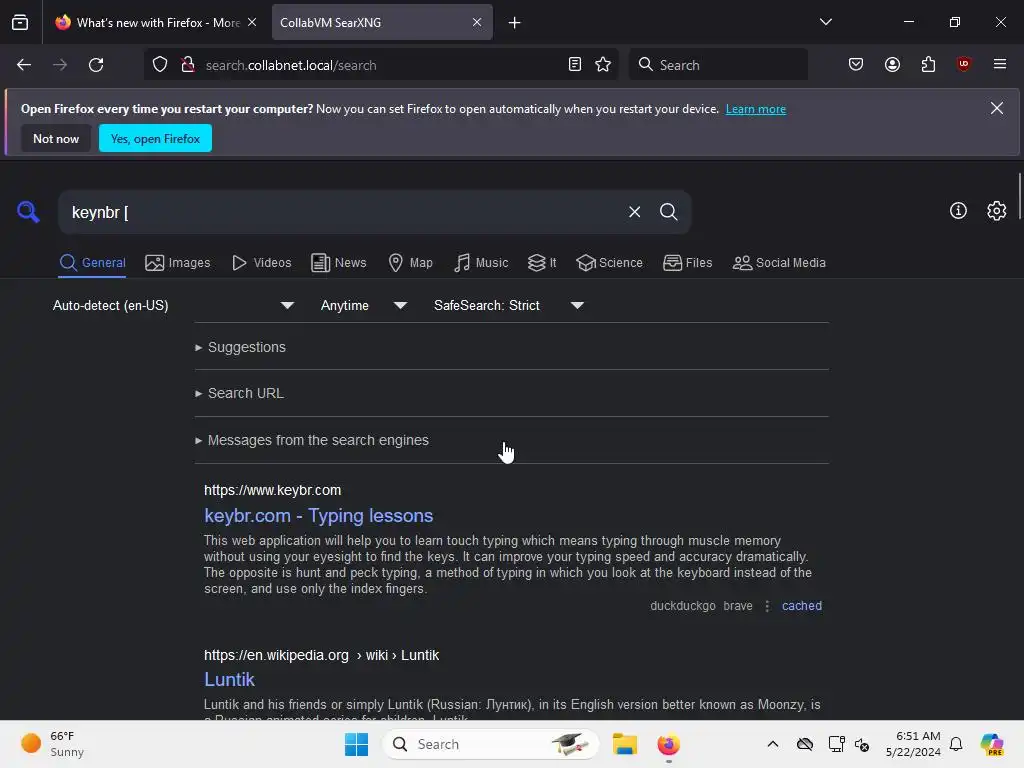Select the Social Media search category
1024x768 pixels.
click(779, 263)
